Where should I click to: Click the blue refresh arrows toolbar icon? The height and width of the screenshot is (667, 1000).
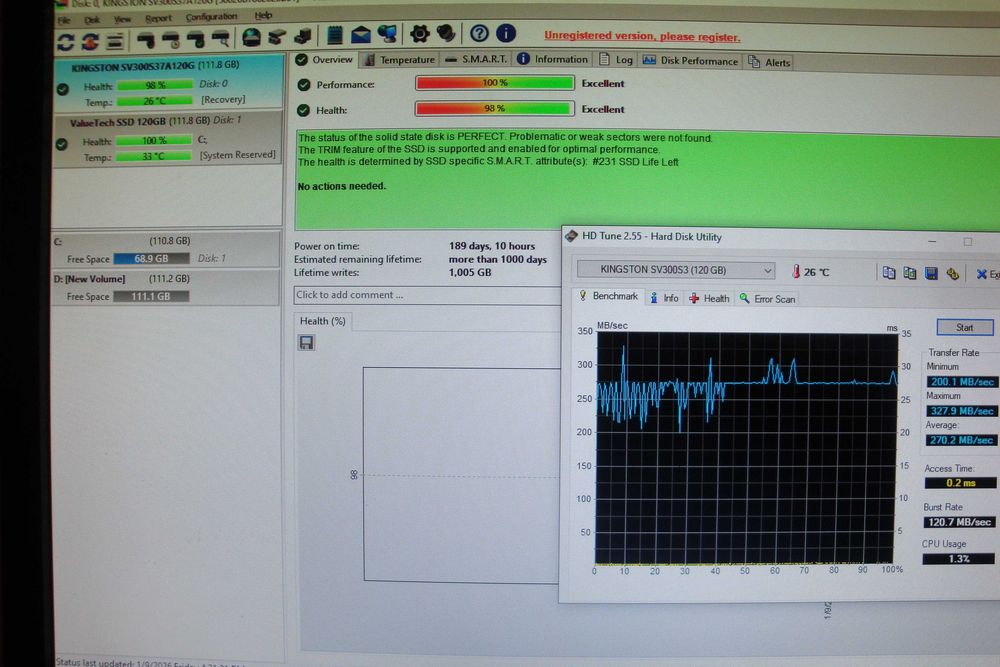(66, 42)
